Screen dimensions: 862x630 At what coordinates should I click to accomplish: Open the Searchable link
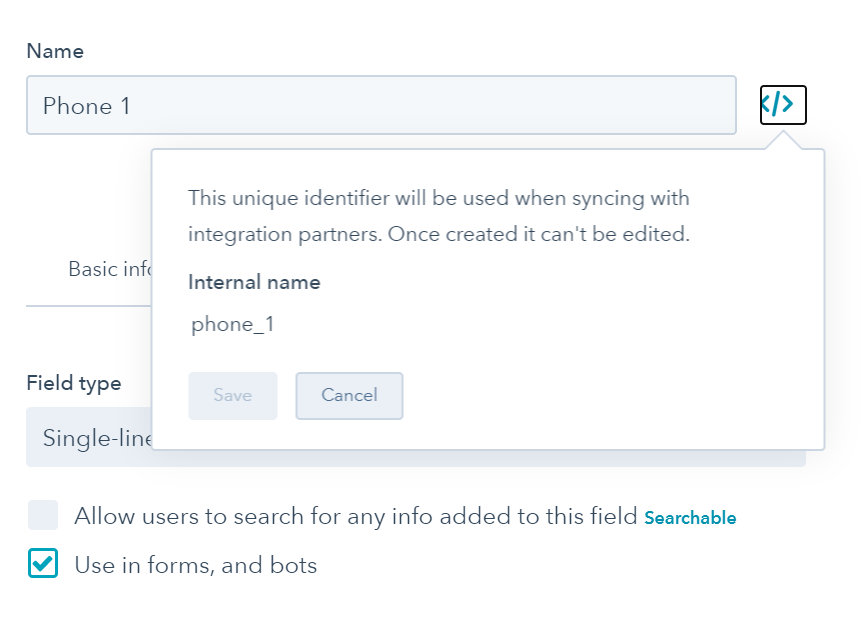point(690,518)
